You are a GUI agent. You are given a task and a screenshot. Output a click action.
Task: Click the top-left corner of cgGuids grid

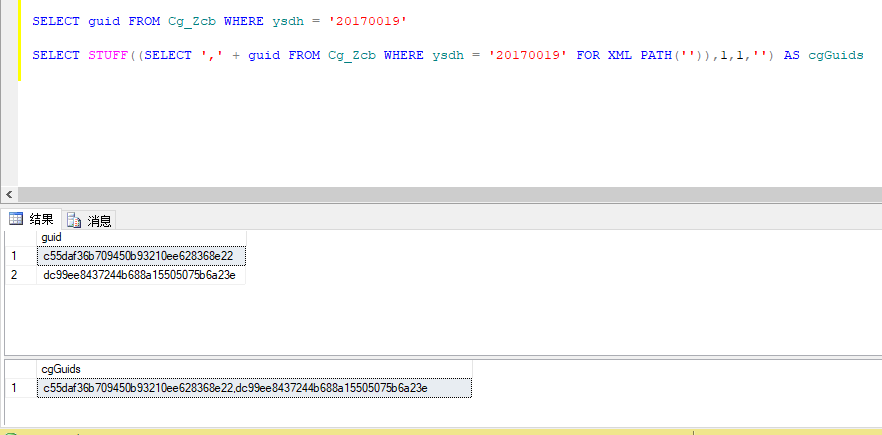pyautogui.click(x=21, y=369)
